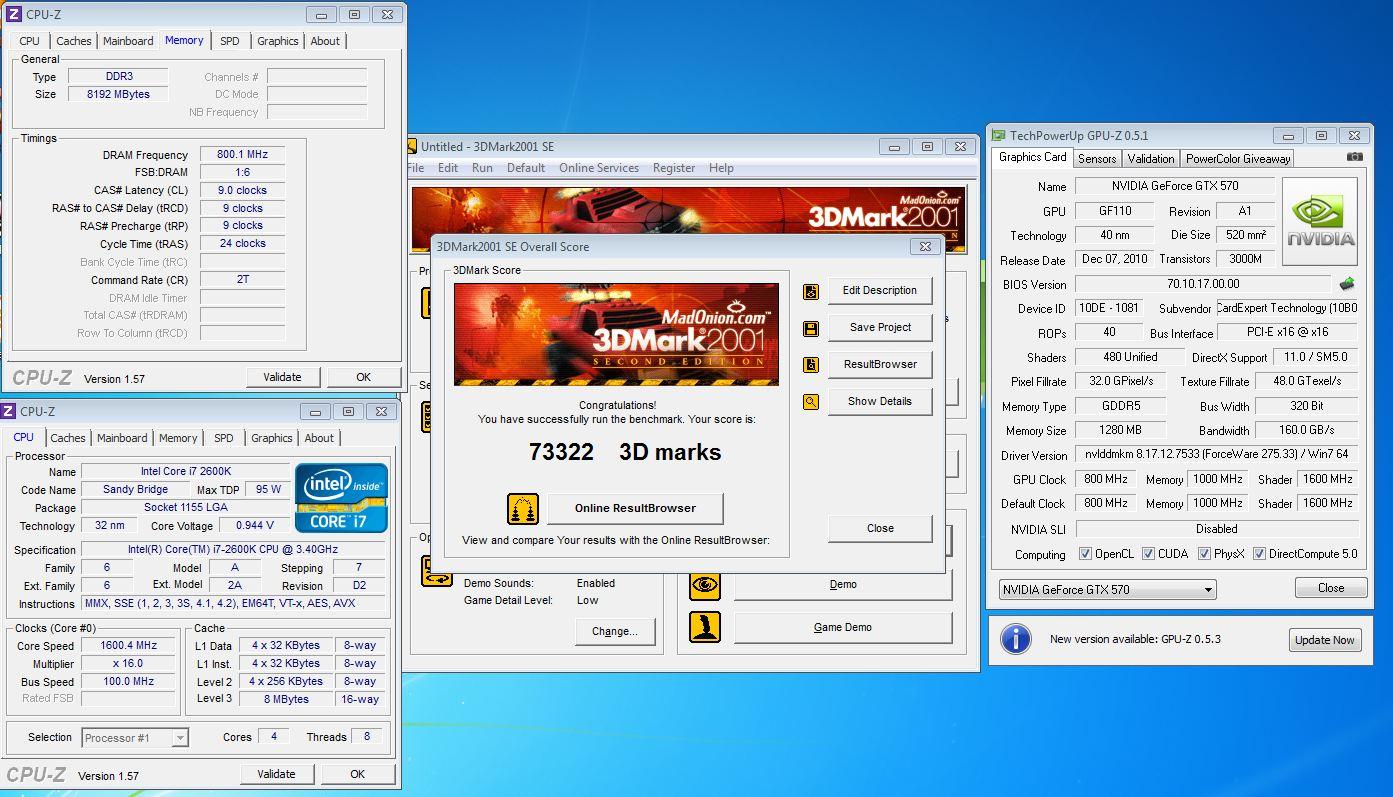1393x797 pixels.
Task: Click the Save Project button
Action: pos(880,328)
